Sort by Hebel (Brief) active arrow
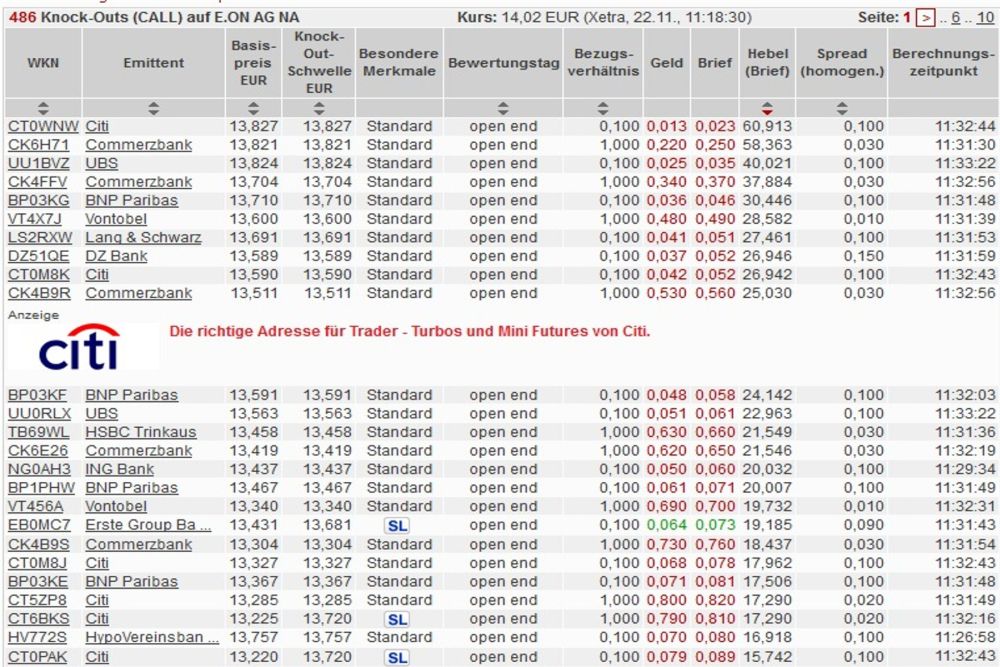 (767, 108)
